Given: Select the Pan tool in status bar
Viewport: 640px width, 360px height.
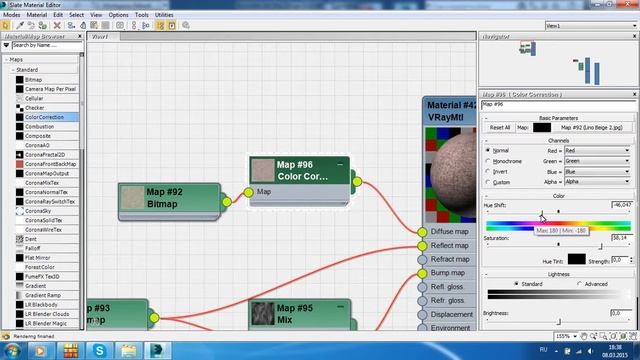Looking at the screenshot, I should tap(584, 336).
